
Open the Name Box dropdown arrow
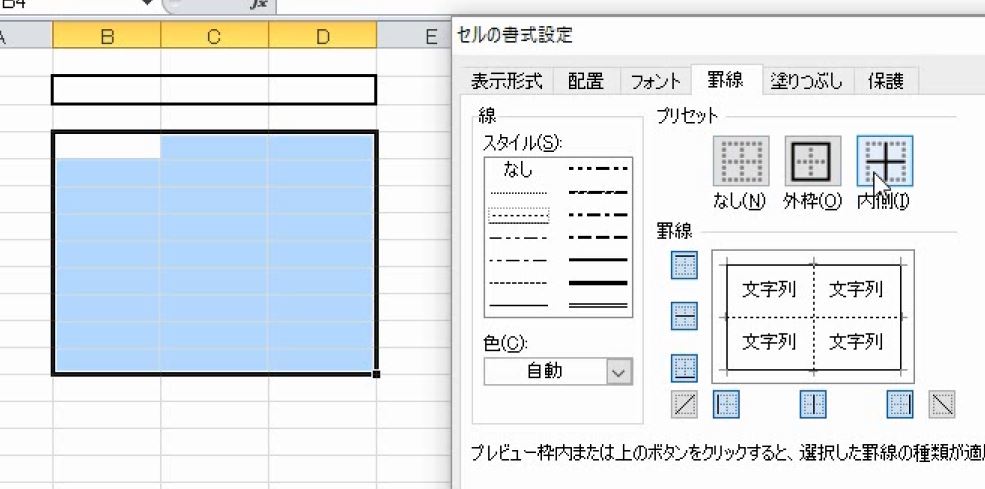pyautogui.click(x=148, y=3)
